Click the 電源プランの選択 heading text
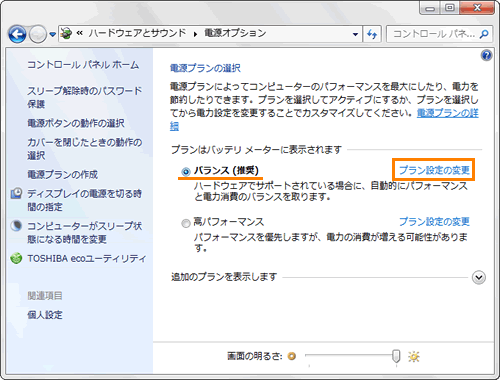The height and width of the screenshot is (380, 500). click(x=205, y=68)
